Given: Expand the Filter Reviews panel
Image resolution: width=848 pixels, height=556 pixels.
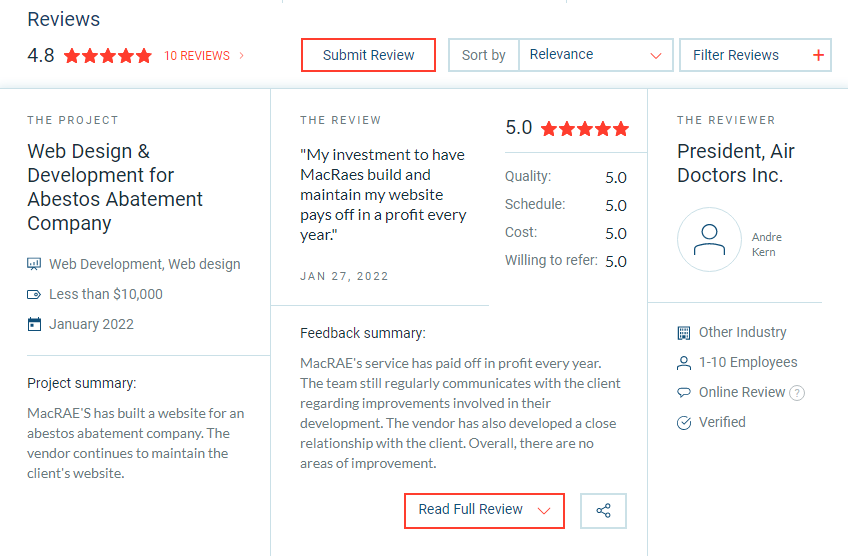Looking at the screenshot, I should click(755, 55).
